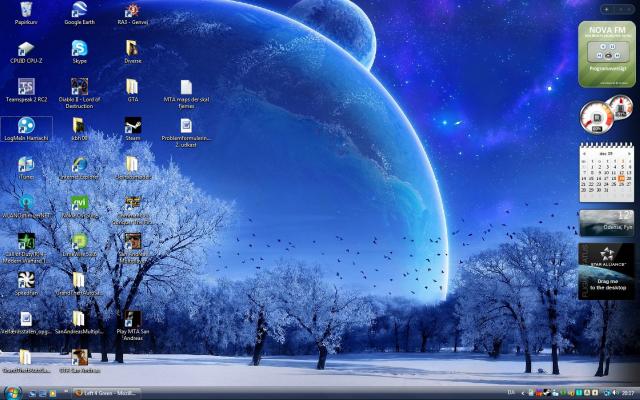The height and width of the screenshot is (400, 640).
Task: Open the Google Earth desktop shortcut
Action: pyautogui.click(x=79, y=11)
